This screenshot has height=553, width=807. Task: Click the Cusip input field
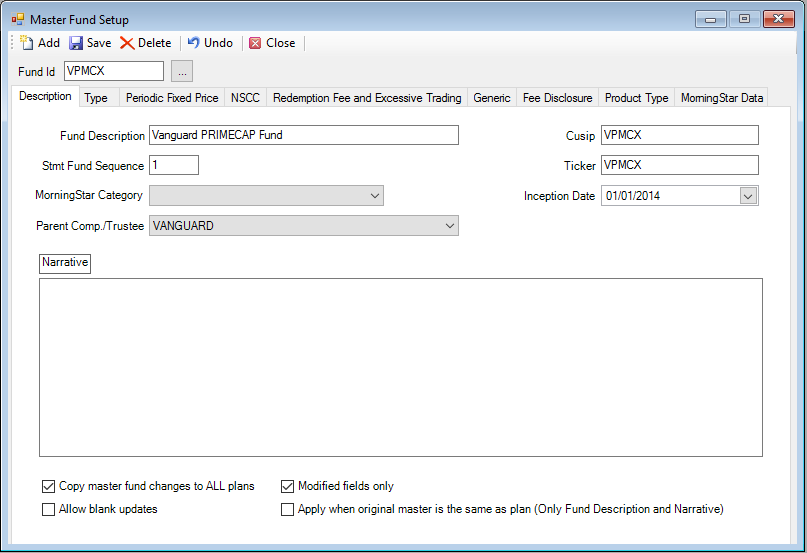(680, 135)
